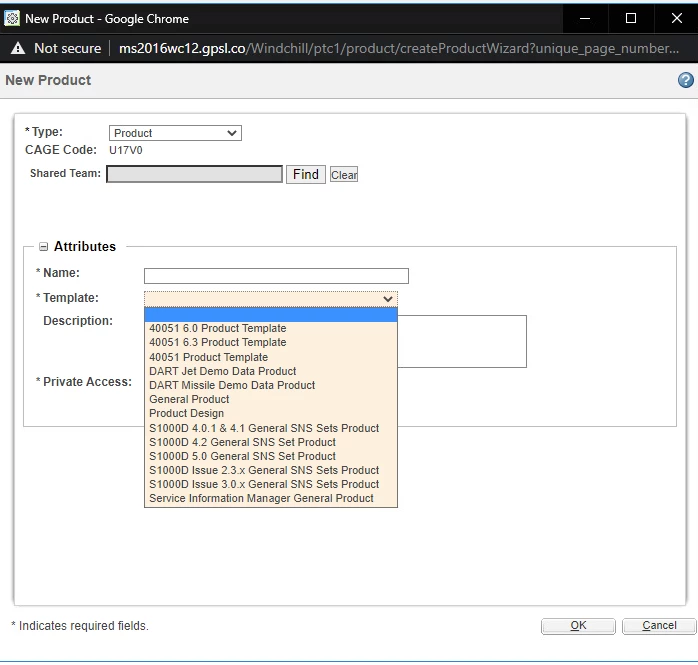Image resolution: width=698 pixels, height=665 pixels.
Task: Minimize the New Product window
Action: (585, 18)
